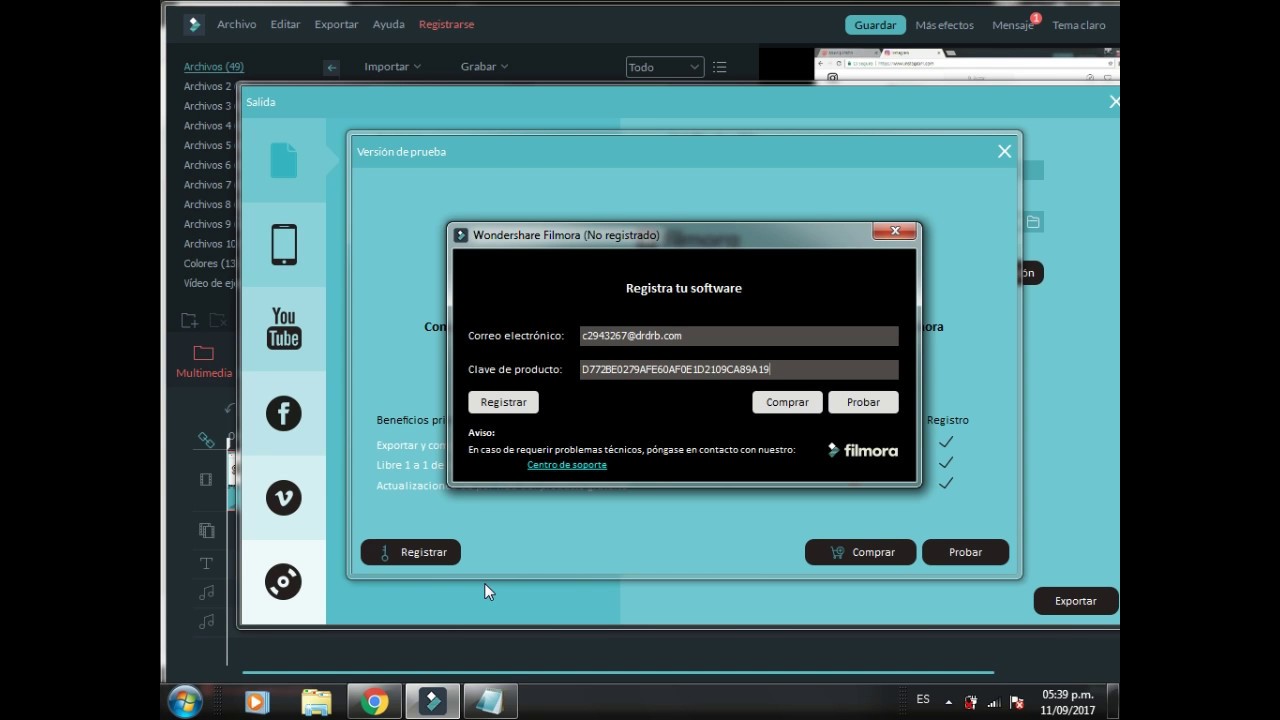The height and width of the screenshot is (720, 1280).
Task: Select the text track T icon
Action: (x=206, y=563)
